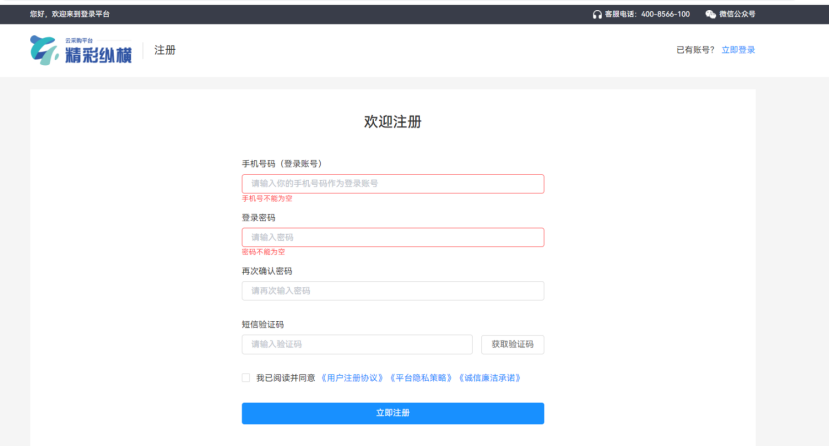The height and width of the screenshot is (446, 830).
Task: Click the 注册 header label
Action: coord(165,50)
